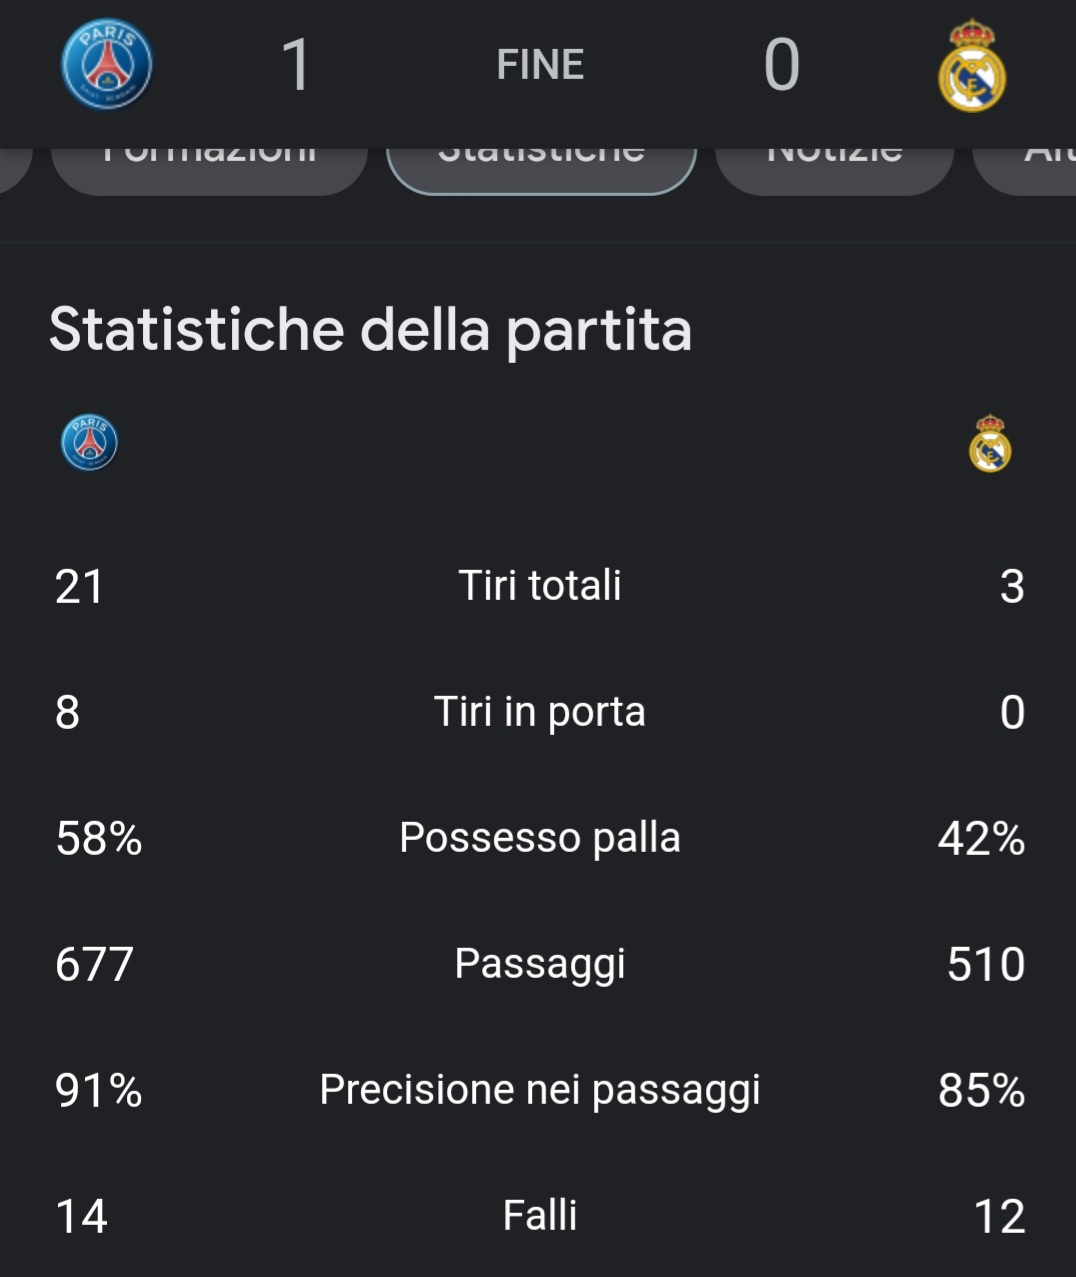Screen dimensions: 1076x1277
Task: Select the "Passaggi" stat label
Action: point(540,963)
